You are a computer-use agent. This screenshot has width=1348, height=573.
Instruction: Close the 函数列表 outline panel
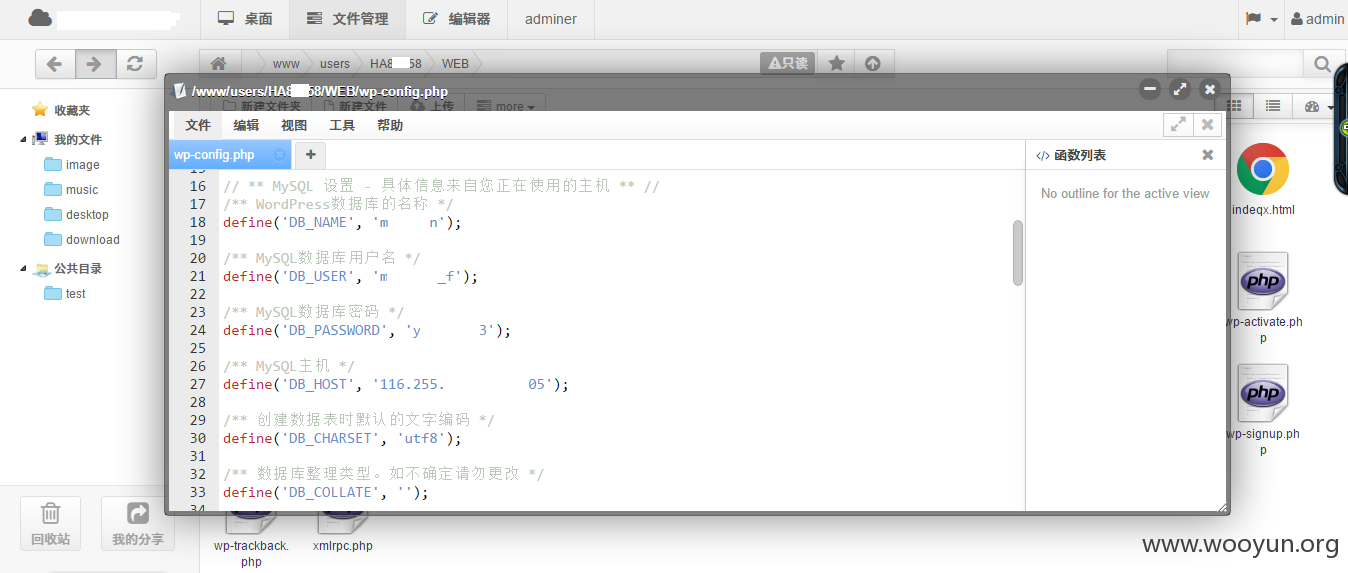[1208, 155]
